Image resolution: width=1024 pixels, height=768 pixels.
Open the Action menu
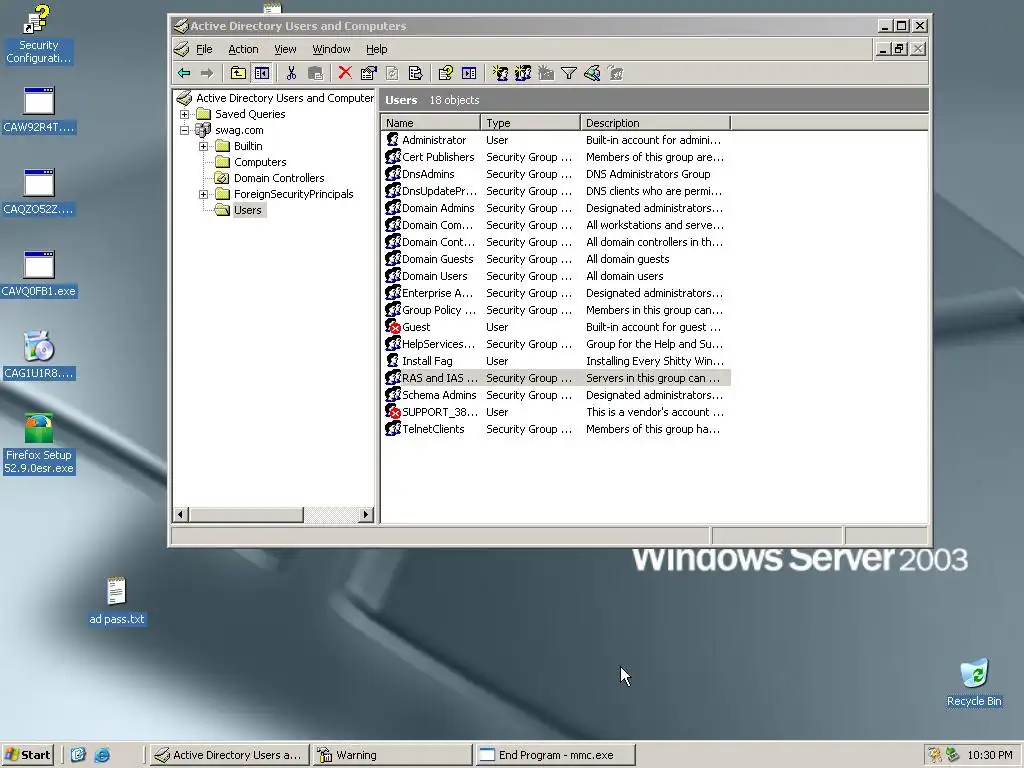pos(243,49)
